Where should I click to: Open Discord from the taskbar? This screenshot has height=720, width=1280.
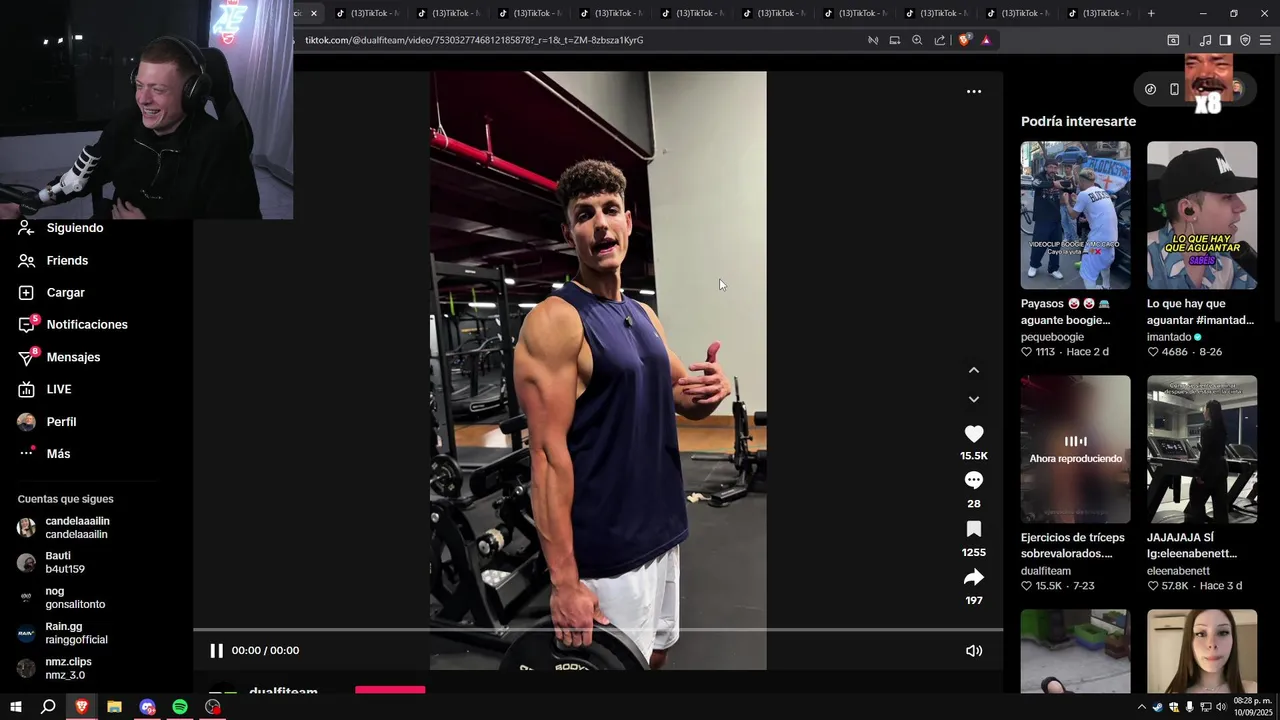click(x=147, y=707)
